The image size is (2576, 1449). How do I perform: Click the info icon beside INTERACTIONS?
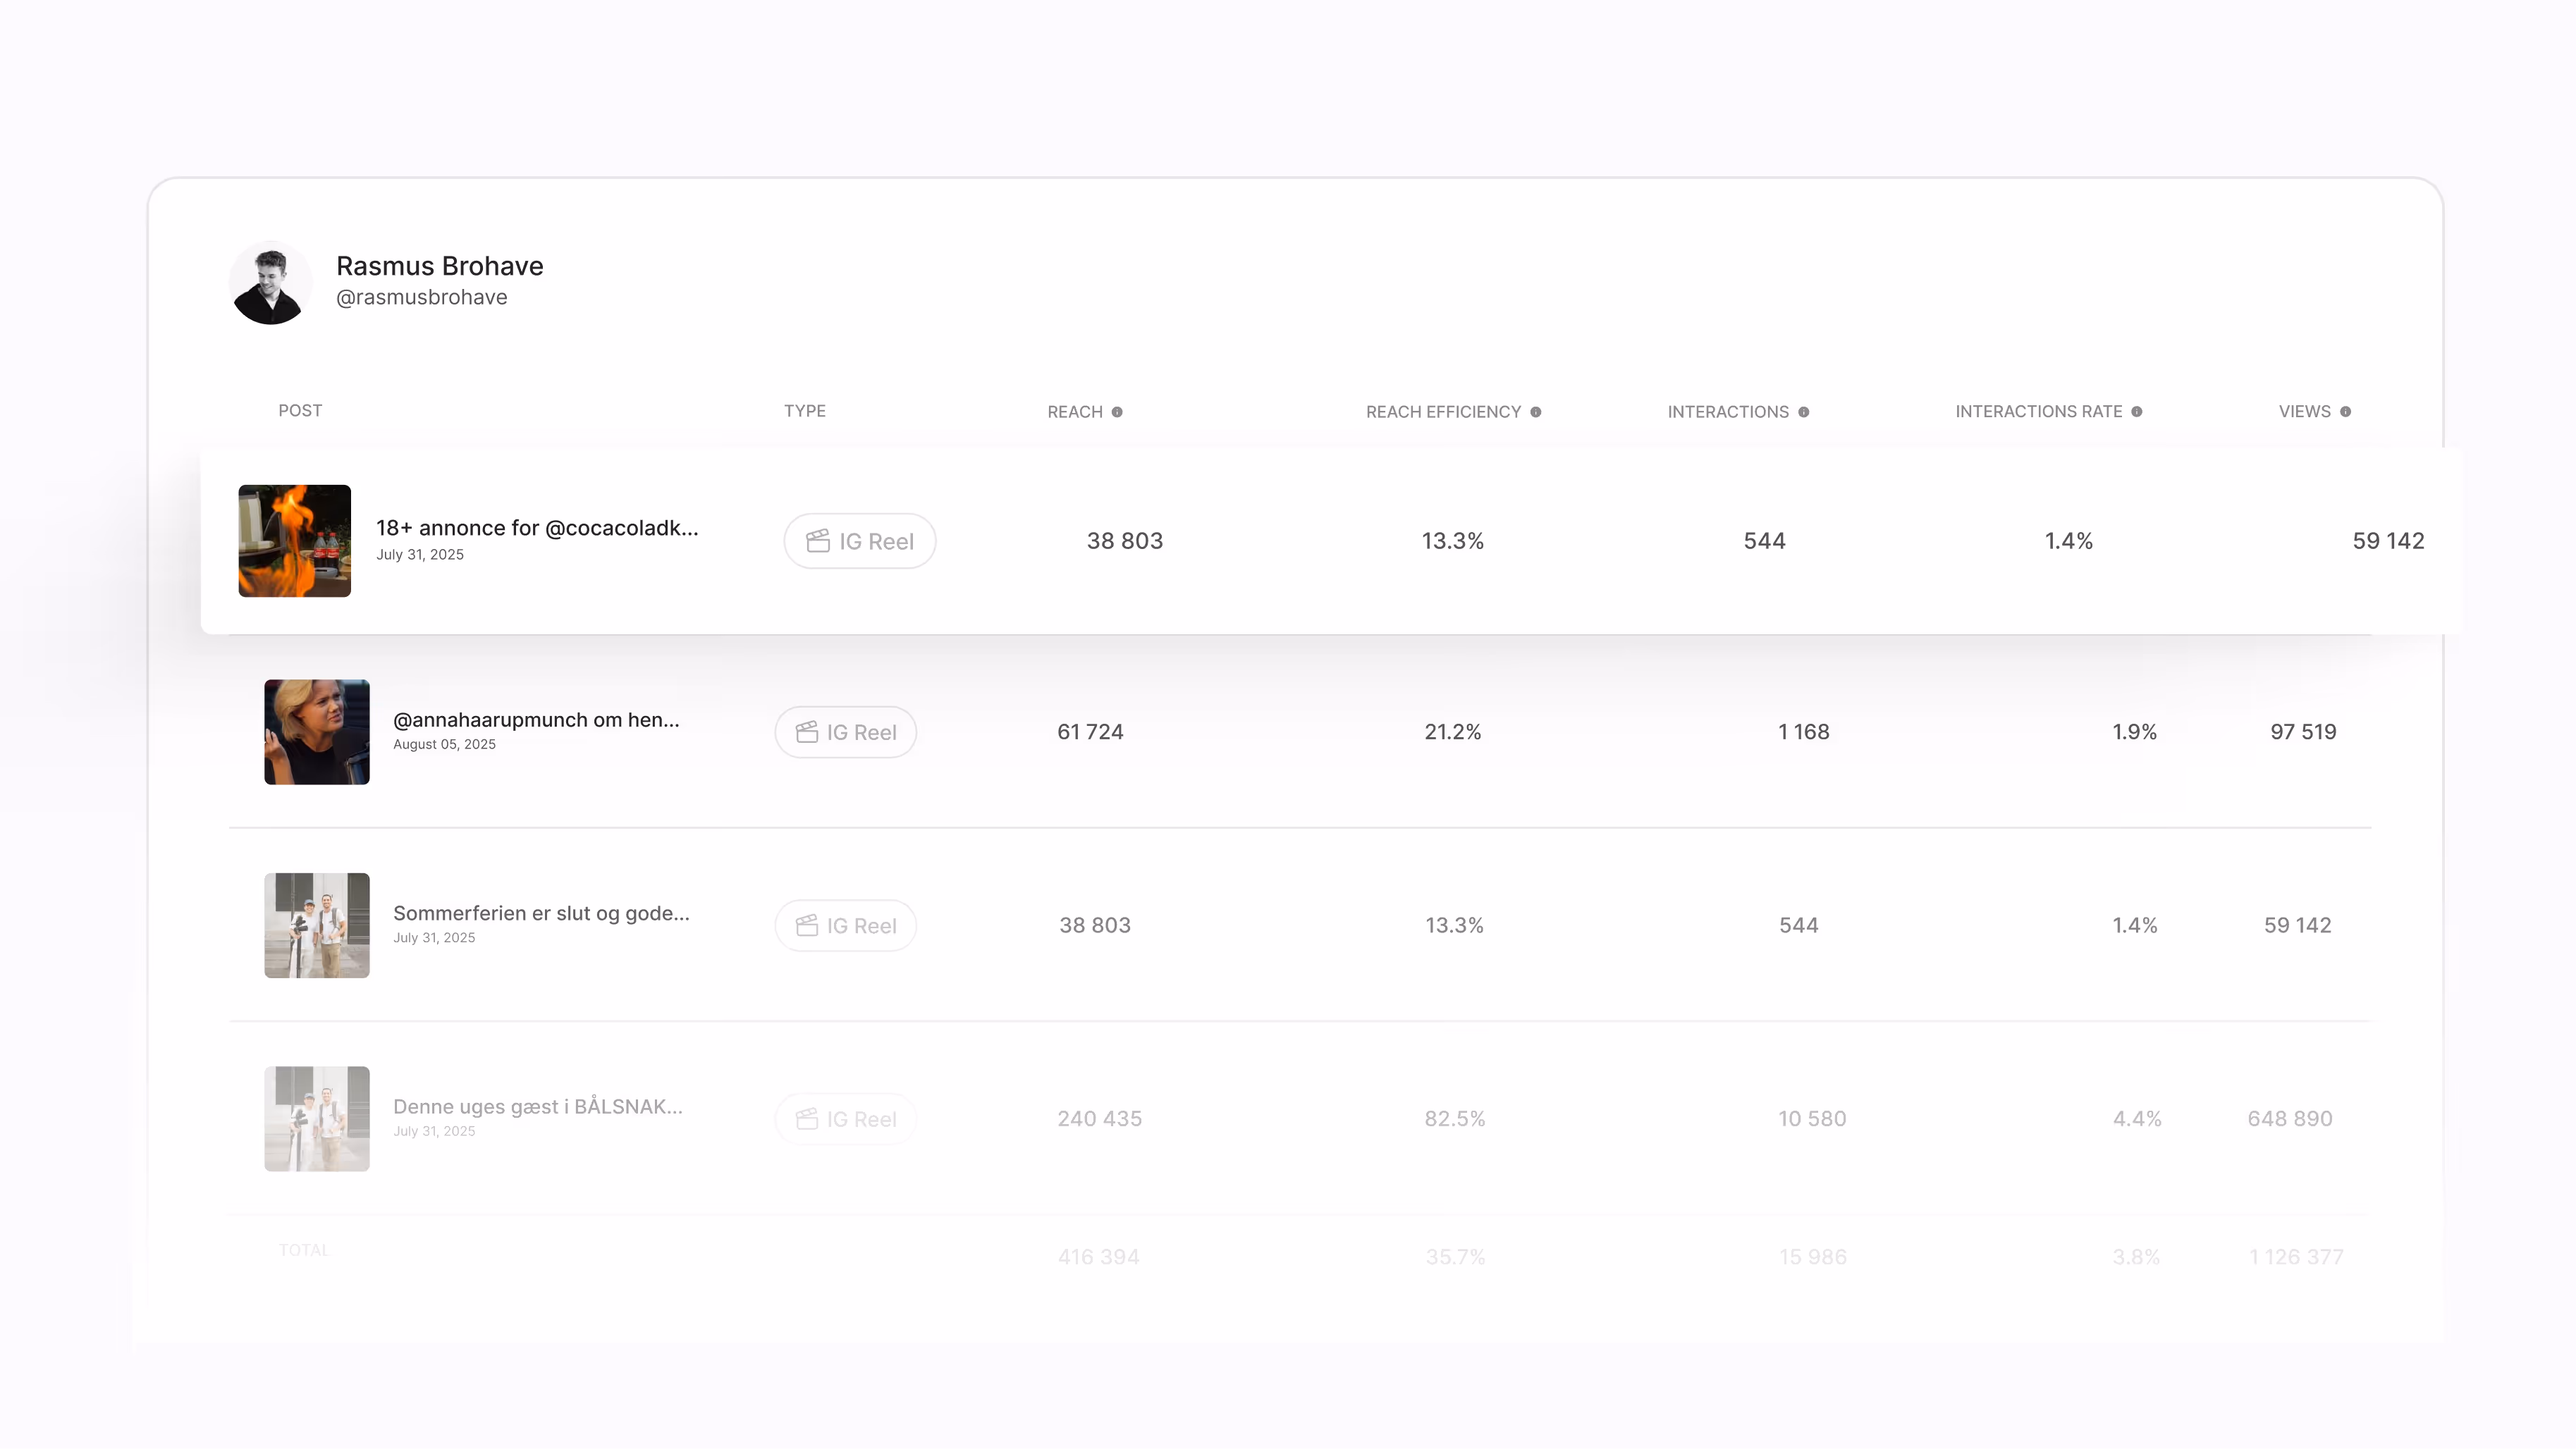coord(1804,412)
